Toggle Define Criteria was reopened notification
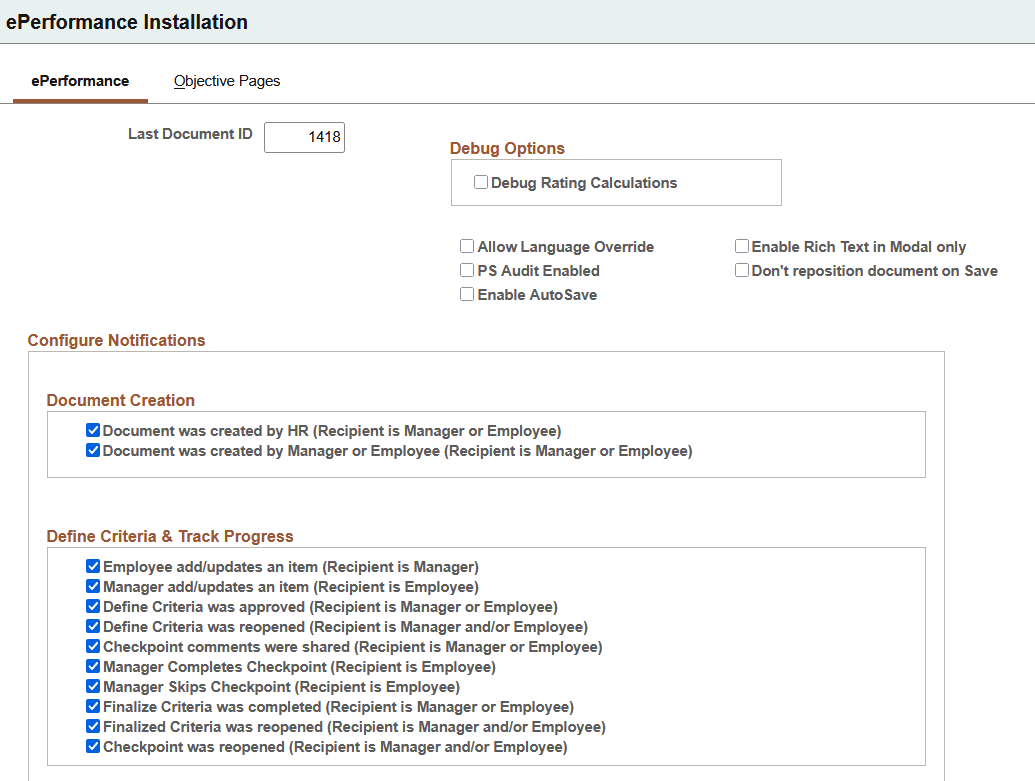This screenshot has height=781, width=1035. [93, 626]
